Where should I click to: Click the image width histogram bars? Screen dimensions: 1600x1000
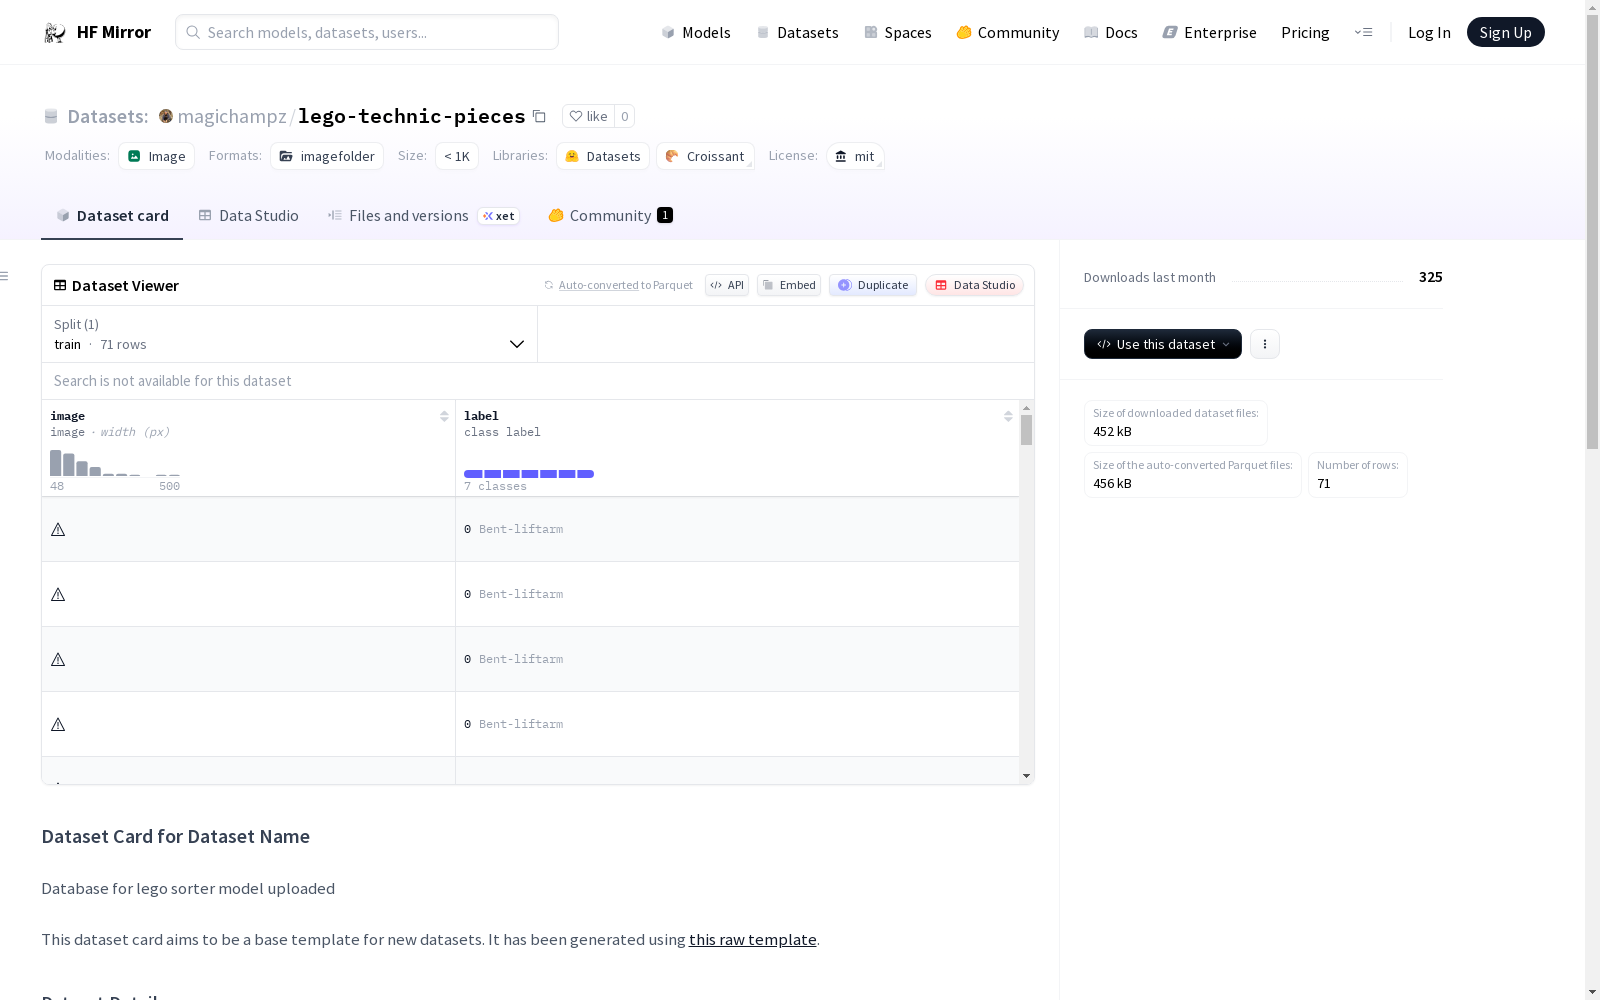[115, 463]
